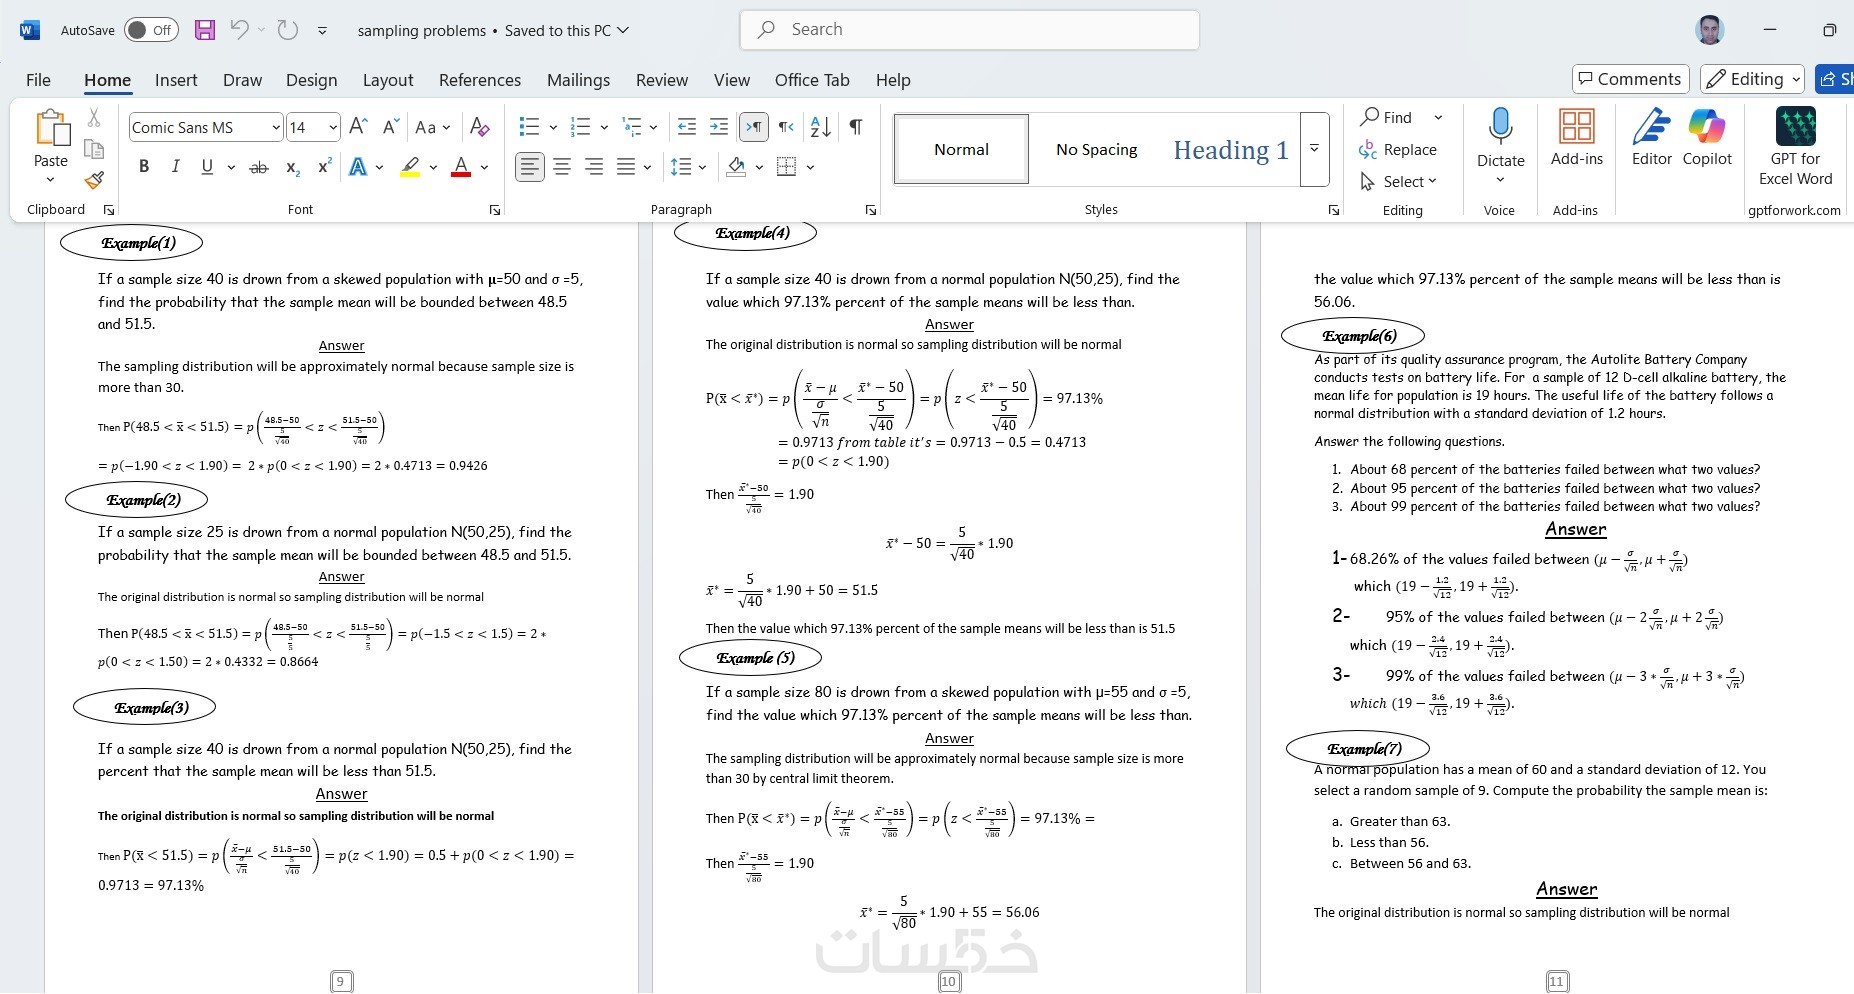Toggle justify paragraph alignment
The image size is (1854, 994).
[x=626, y=167]
